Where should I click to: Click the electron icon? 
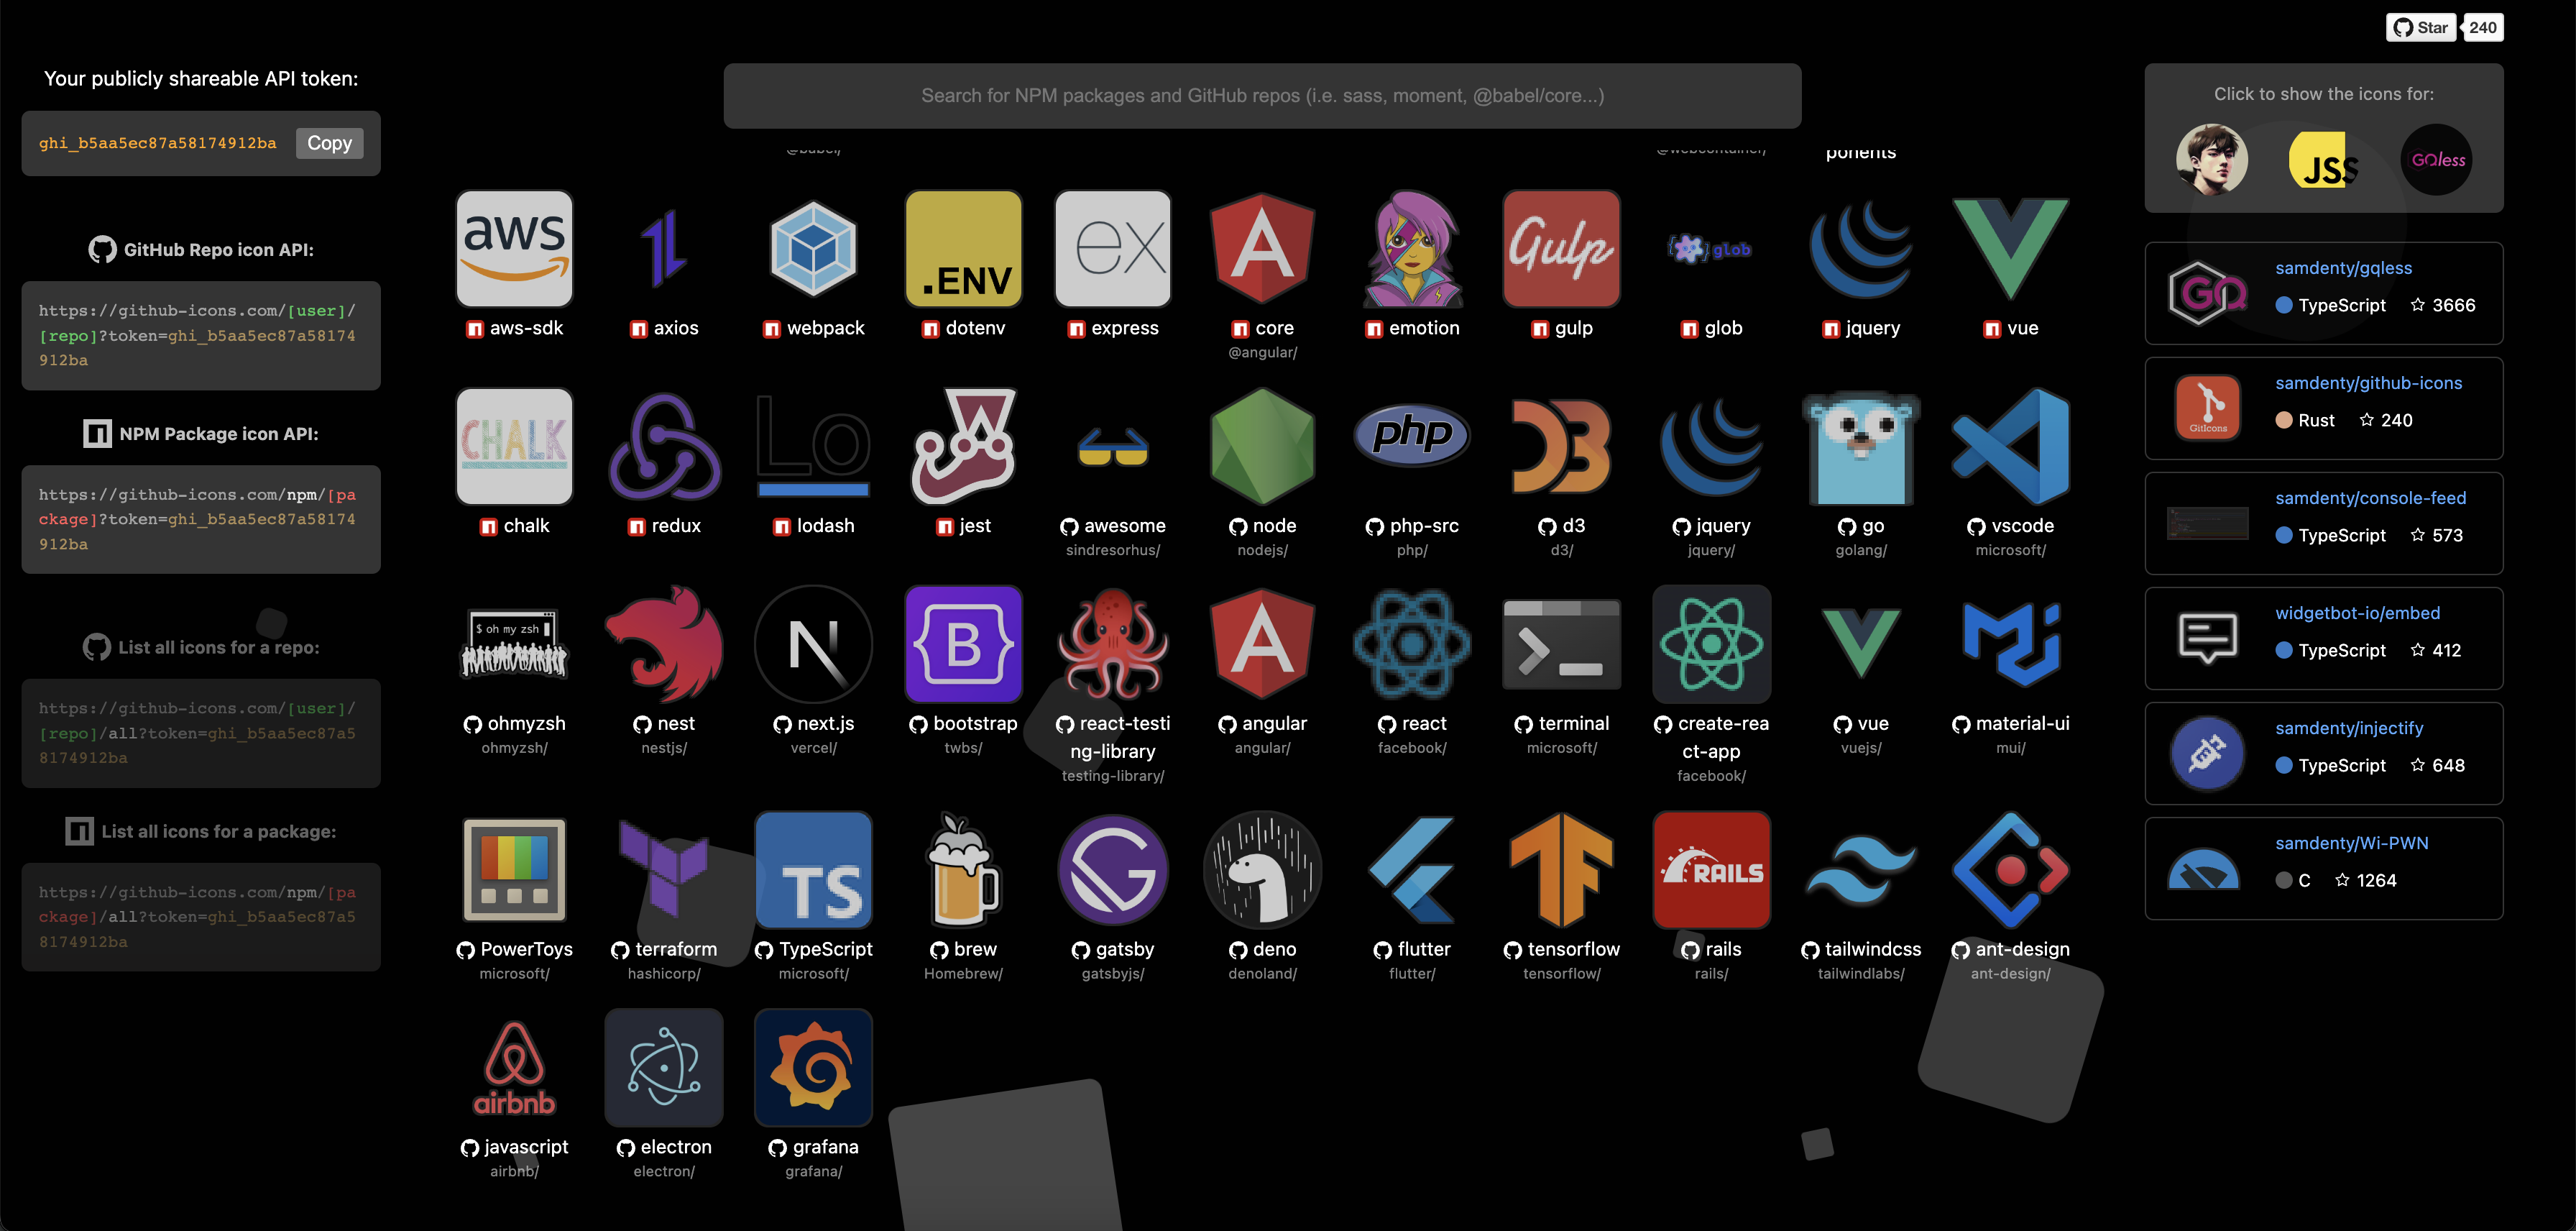(x=664, y=1068)
